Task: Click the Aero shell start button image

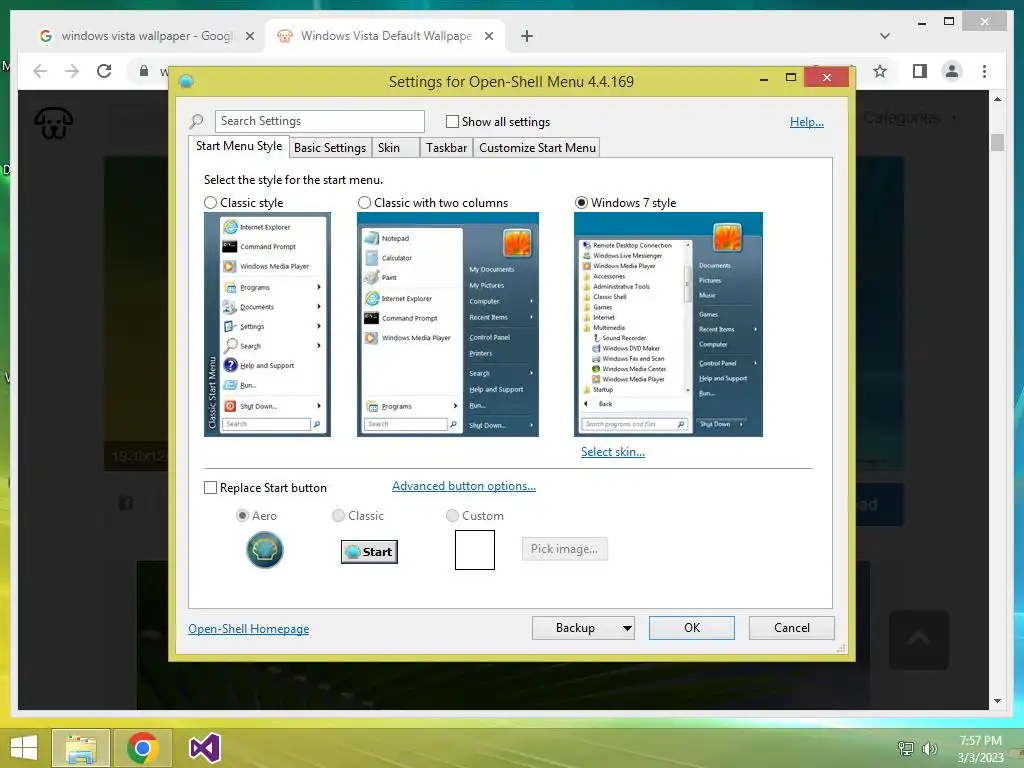Action: [x=264, y=550]
